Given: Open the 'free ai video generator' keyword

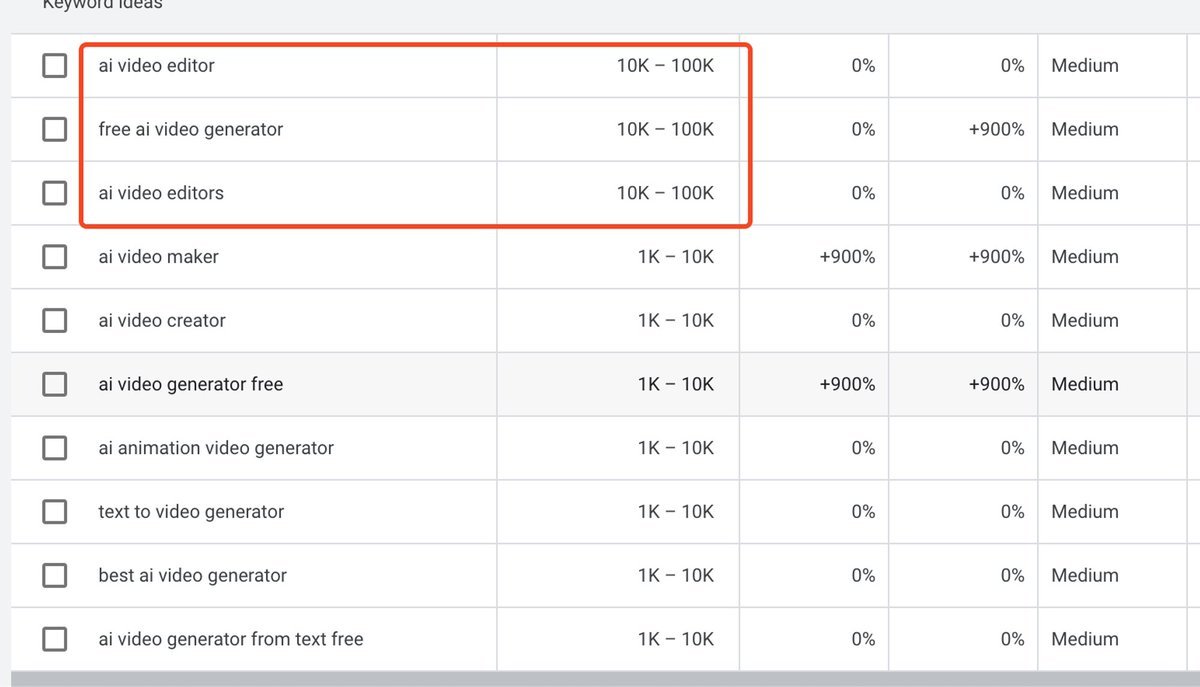Looking at the screenshot, I should tap(190, 130).
